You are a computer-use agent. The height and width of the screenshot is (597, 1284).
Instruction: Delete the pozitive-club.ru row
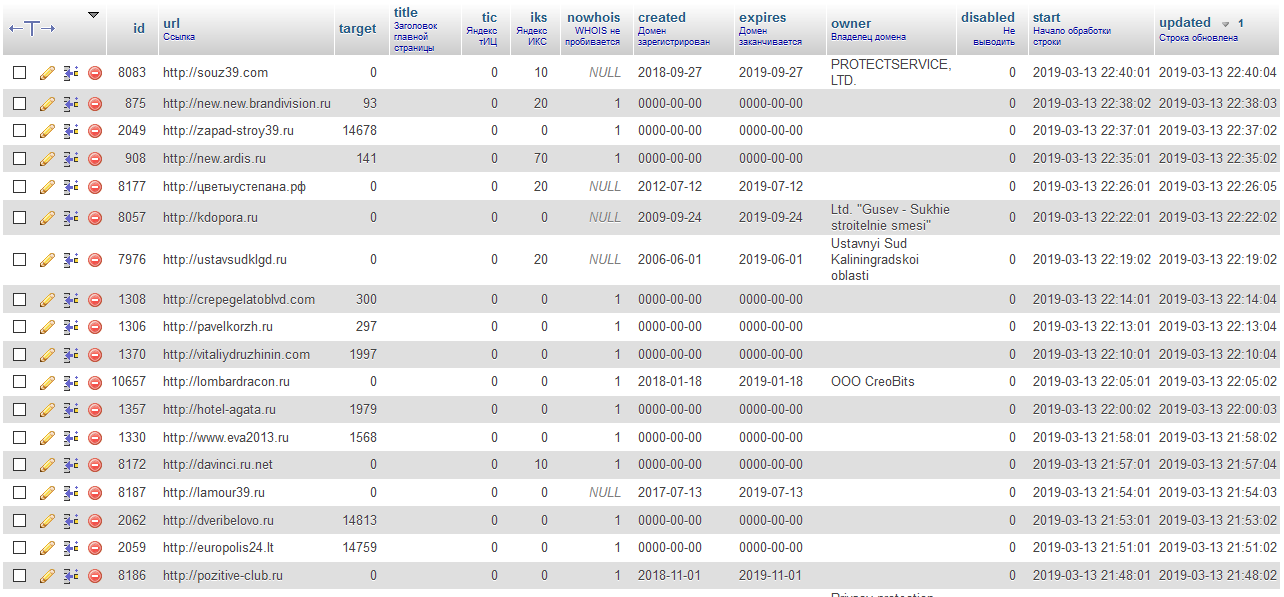pyautogui.click(x=95, y=576)
